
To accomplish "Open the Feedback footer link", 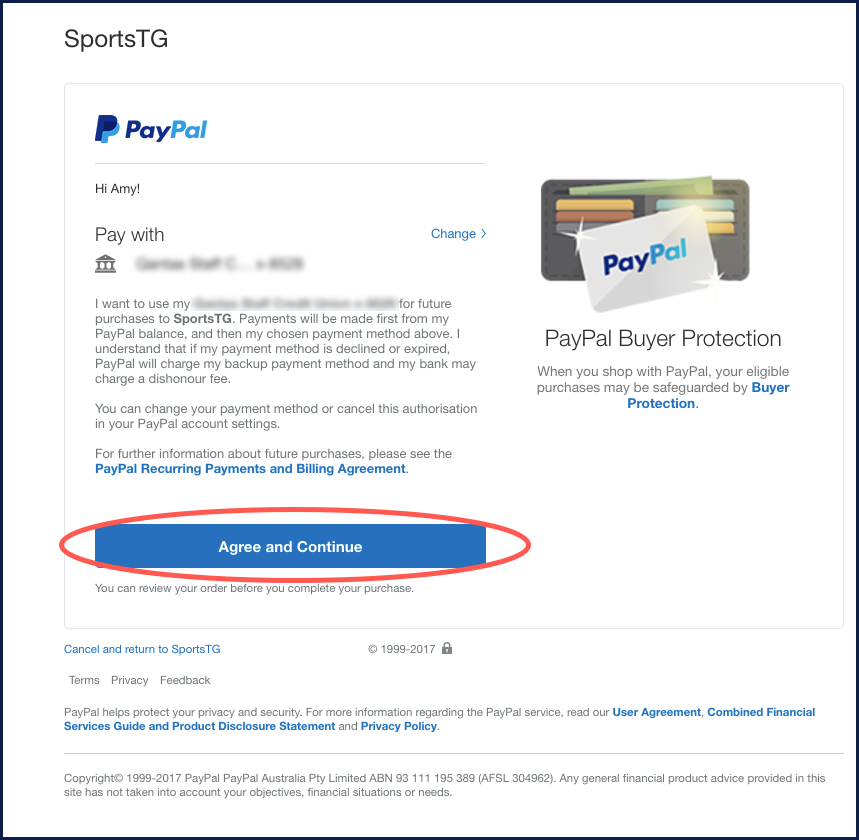I will coord(185,680).
